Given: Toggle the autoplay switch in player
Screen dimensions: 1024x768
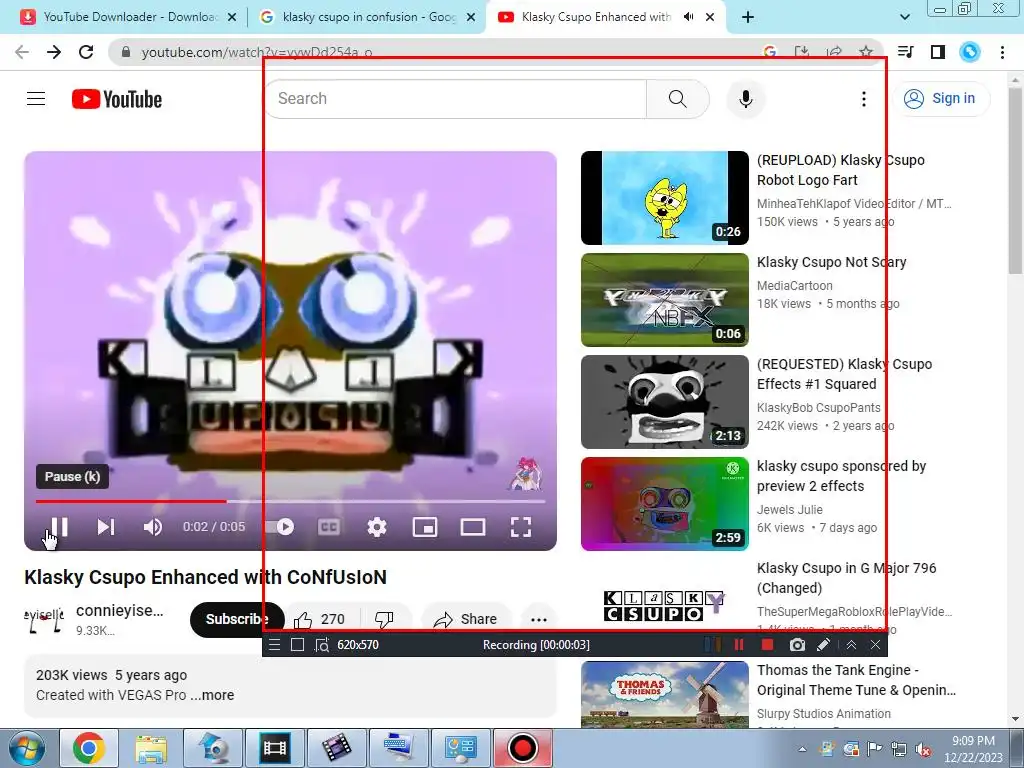Looking at the screenshot, I should pos(280,526).
